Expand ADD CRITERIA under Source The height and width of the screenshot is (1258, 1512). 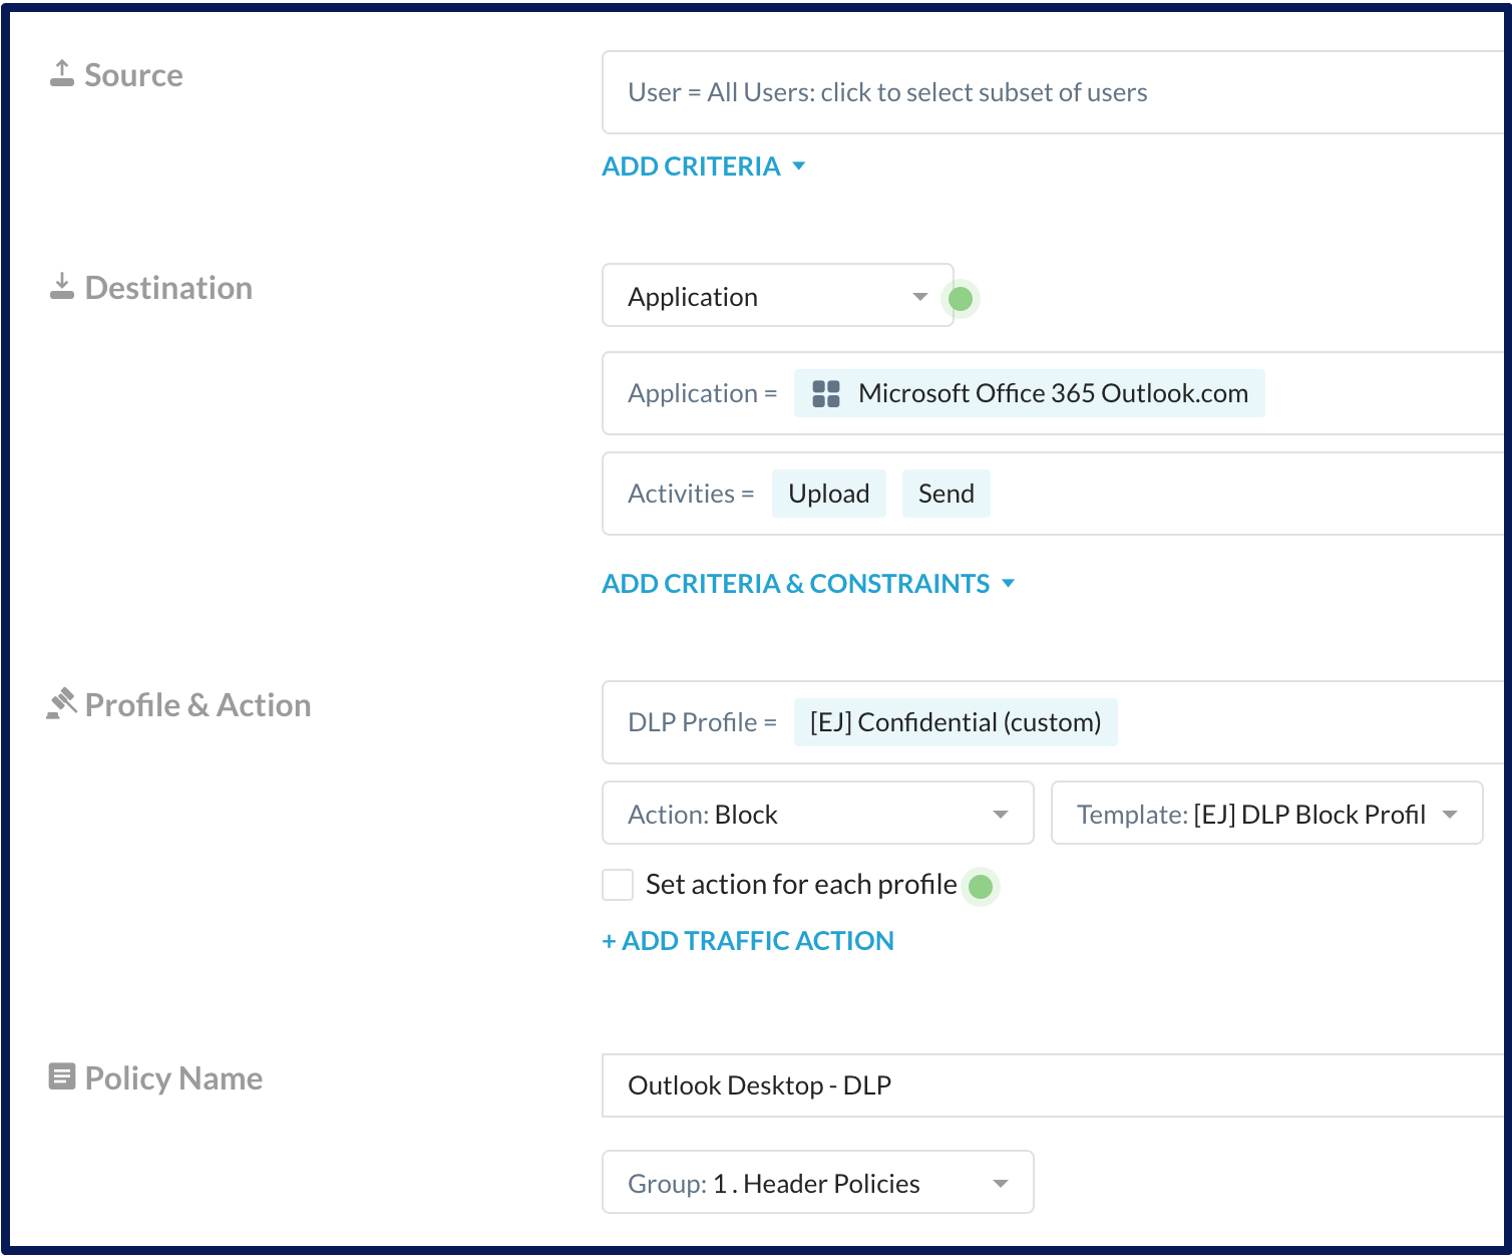703,166
